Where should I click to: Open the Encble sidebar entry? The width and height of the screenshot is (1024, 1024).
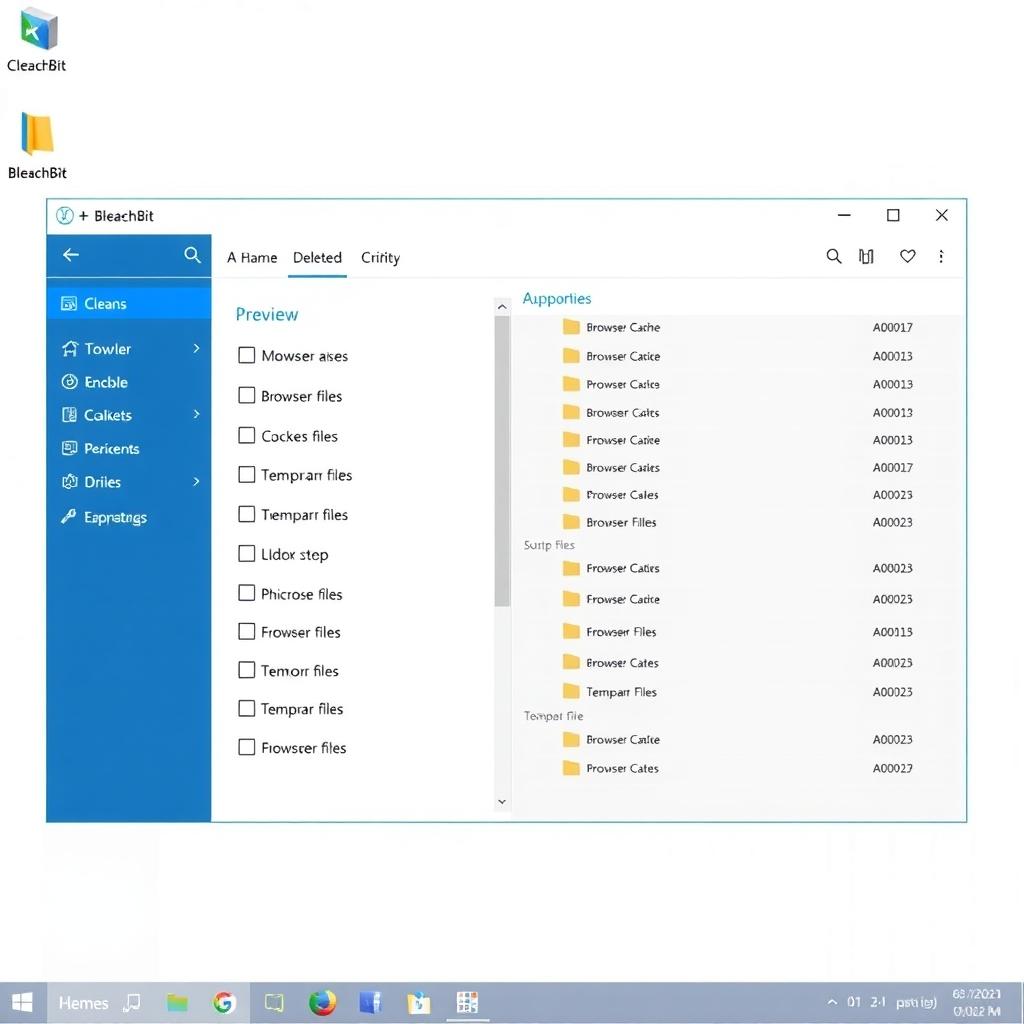[129, 382]
